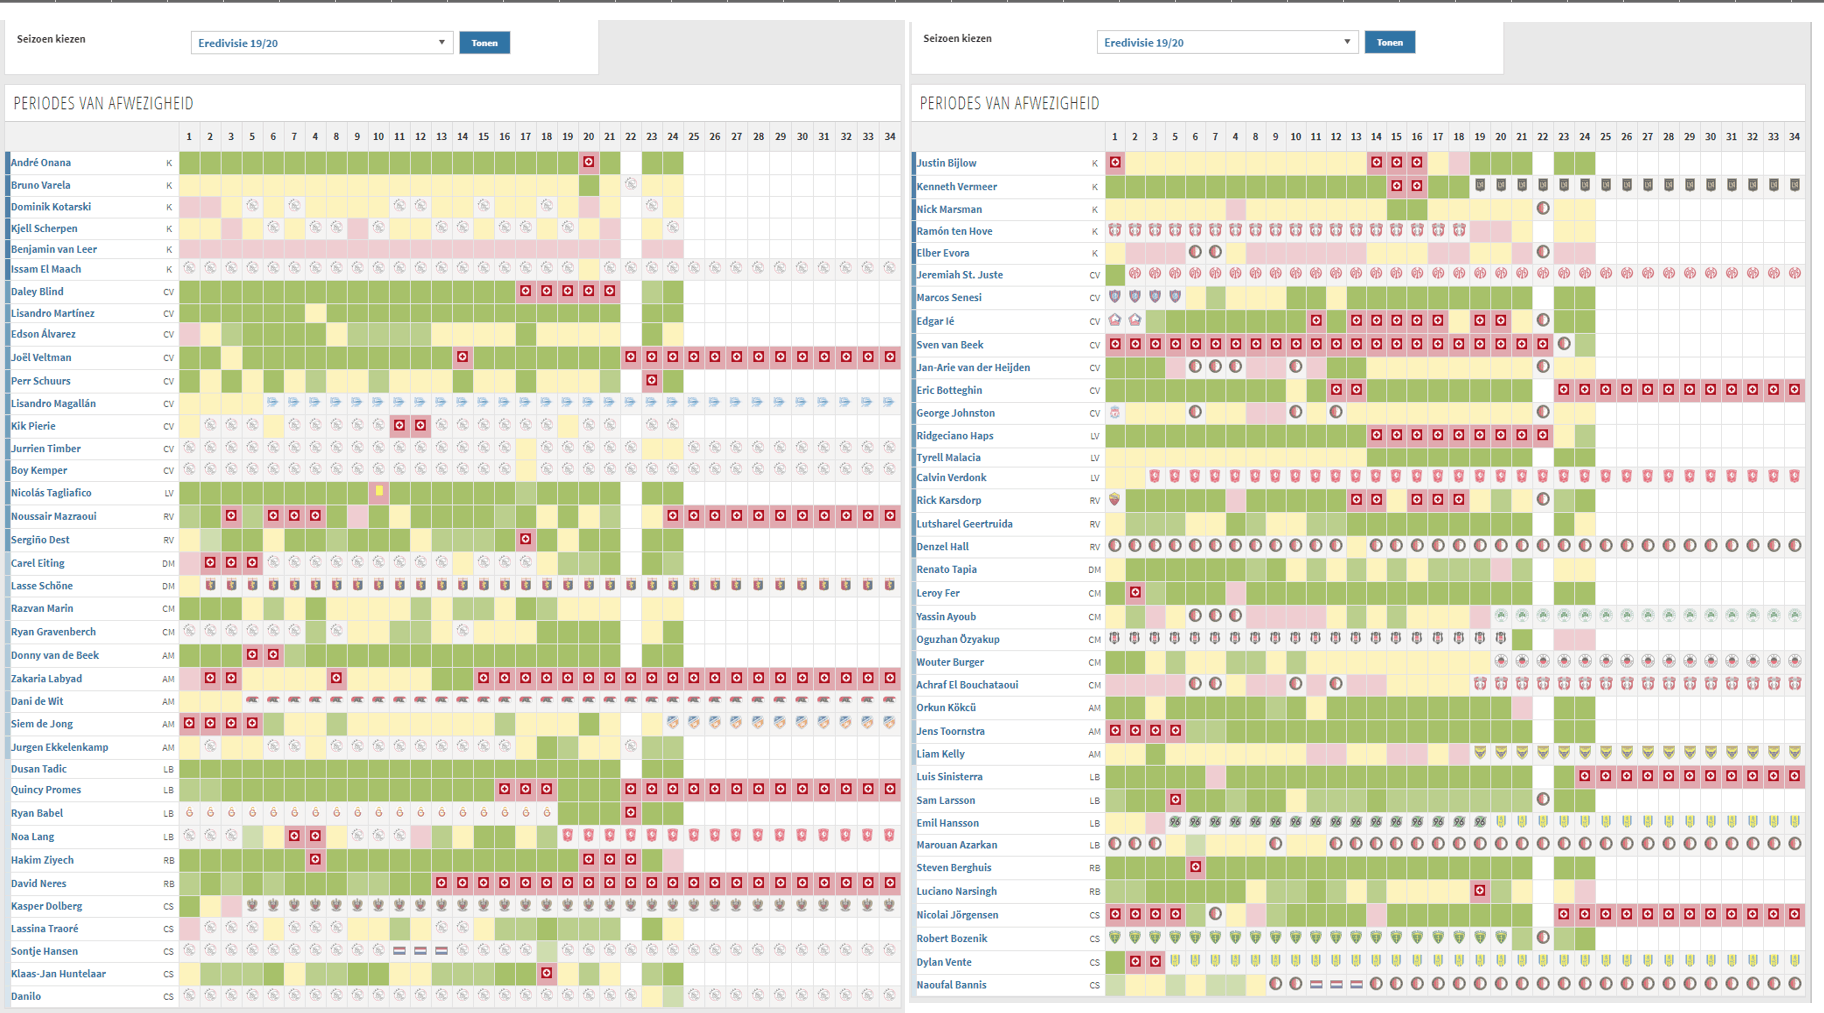Go to Lasse Schöne's player page
Screen dimensions: 1824x1013
[x=42, y=586]
